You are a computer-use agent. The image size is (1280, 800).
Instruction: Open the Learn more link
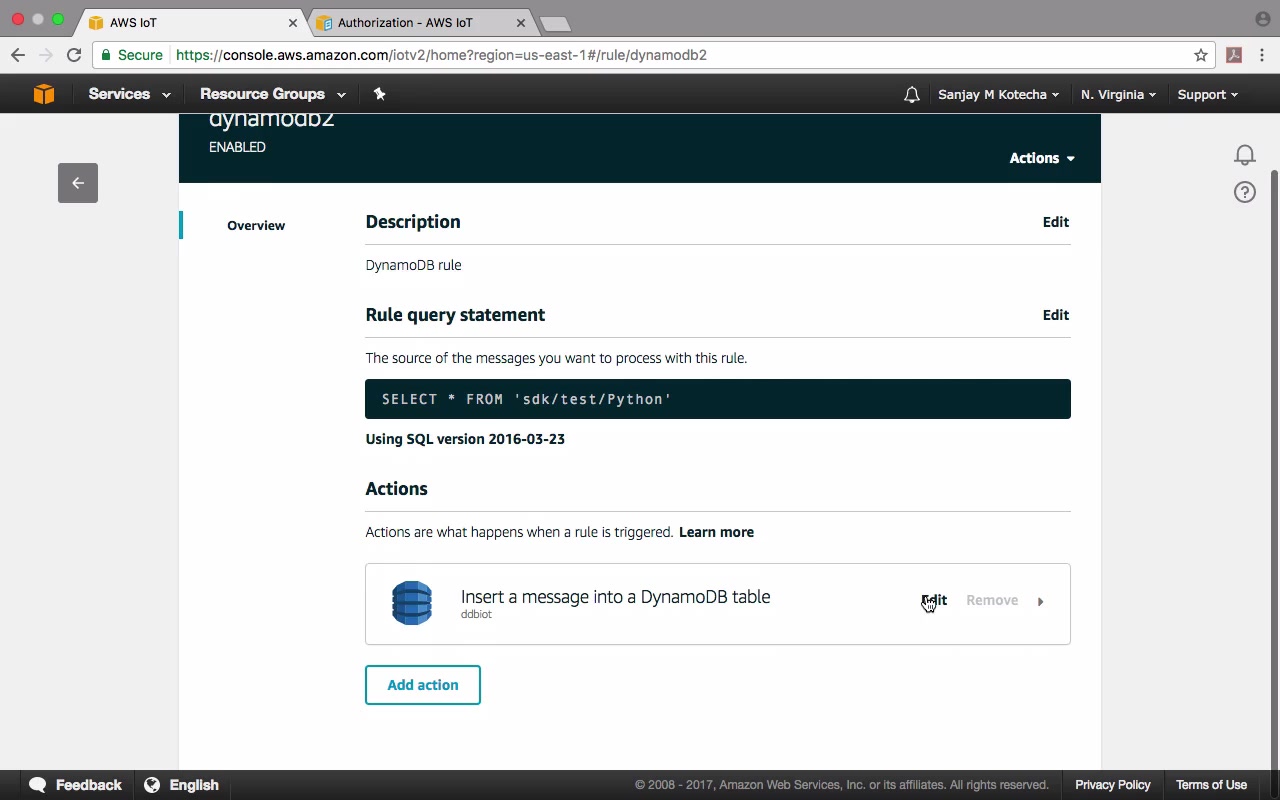(716, 532)
